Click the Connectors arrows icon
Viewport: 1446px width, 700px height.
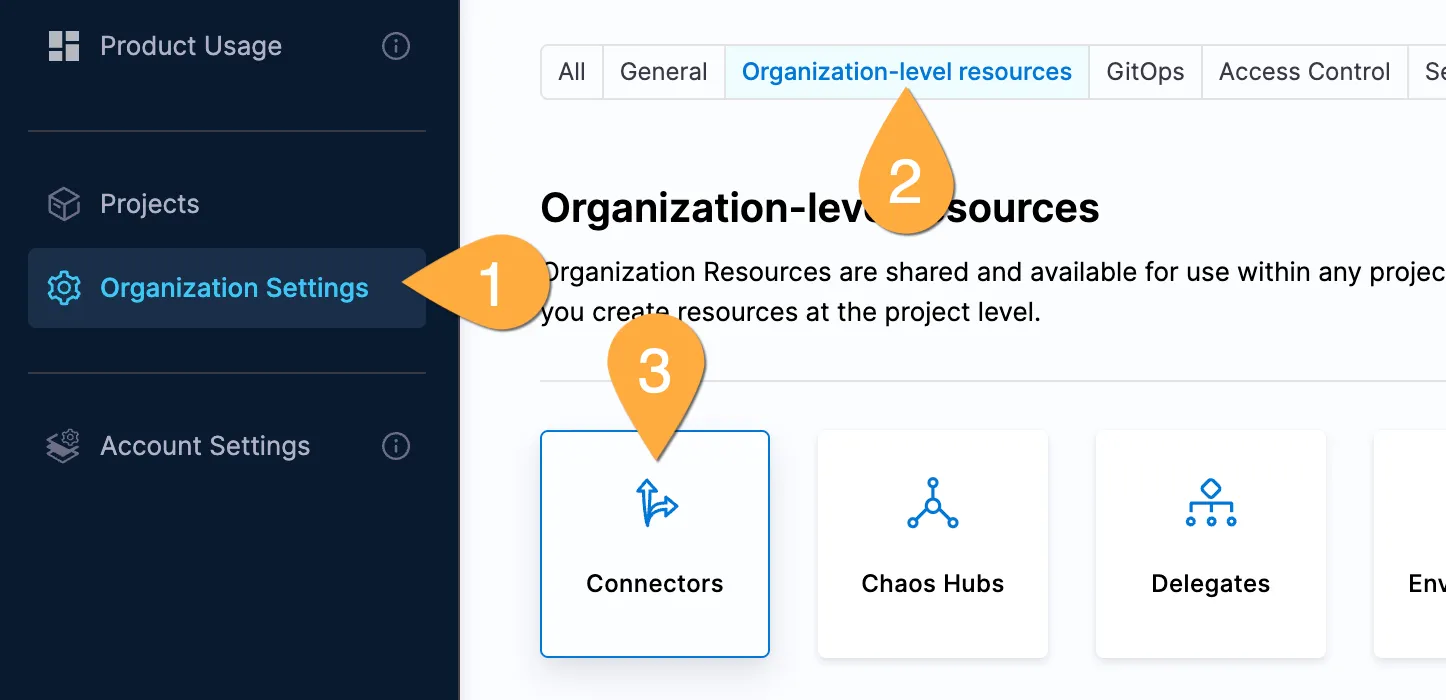[656, 503]
